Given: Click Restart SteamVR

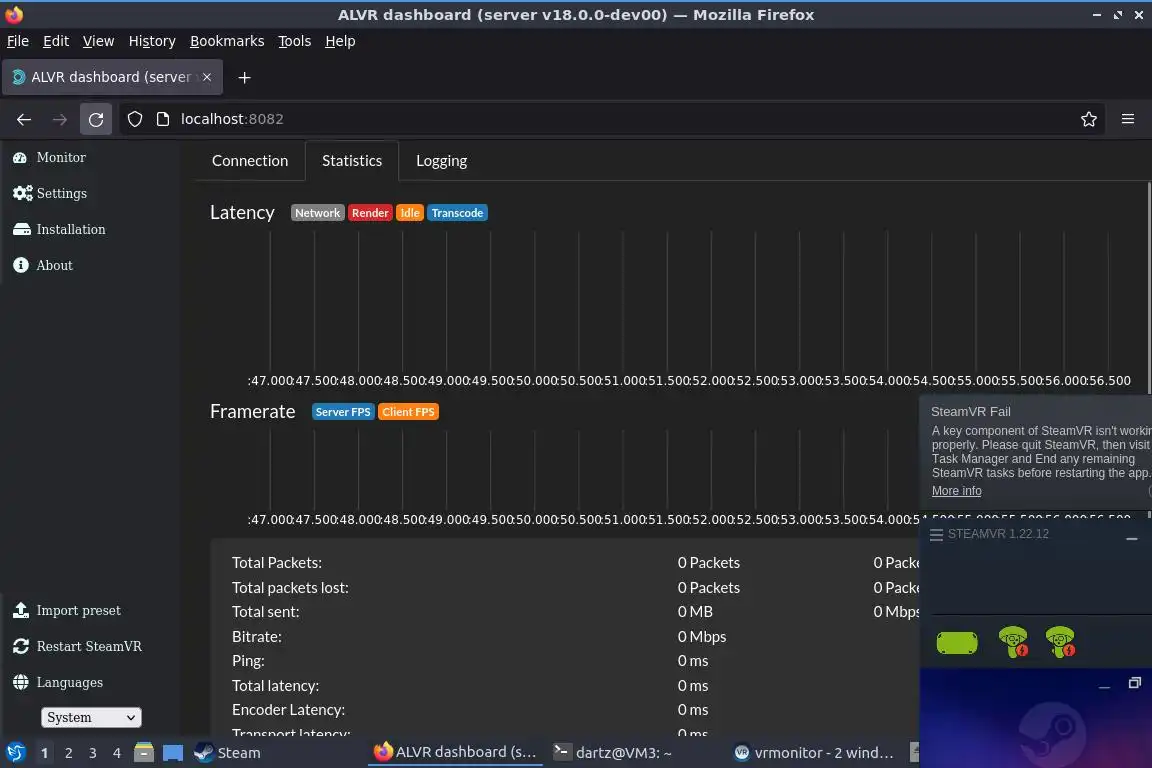Looking at the screenshot, I should 77,646.
